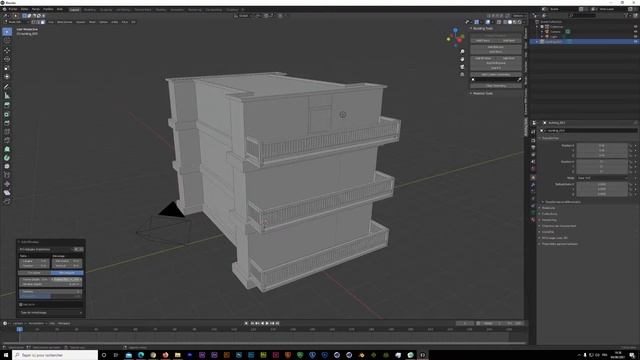Open rotation Mode dropdown (Euler XYZ)
This screenshot has width=640, height=360.
tap(602, 178)
